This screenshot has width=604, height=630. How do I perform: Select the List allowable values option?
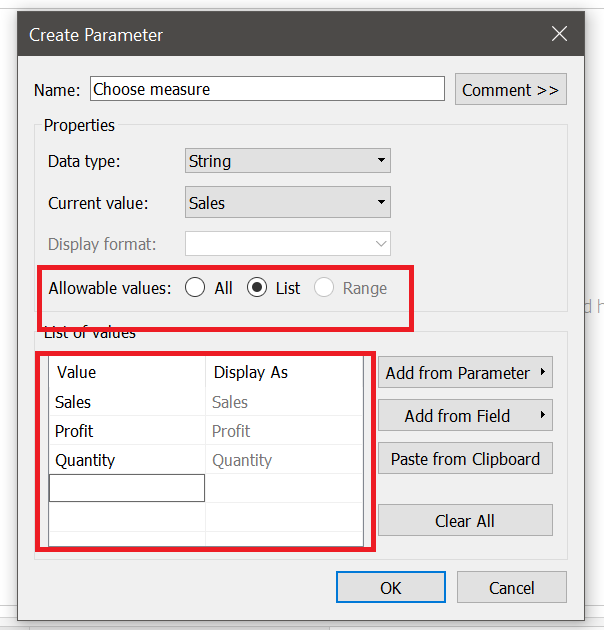tap(257, 288)
